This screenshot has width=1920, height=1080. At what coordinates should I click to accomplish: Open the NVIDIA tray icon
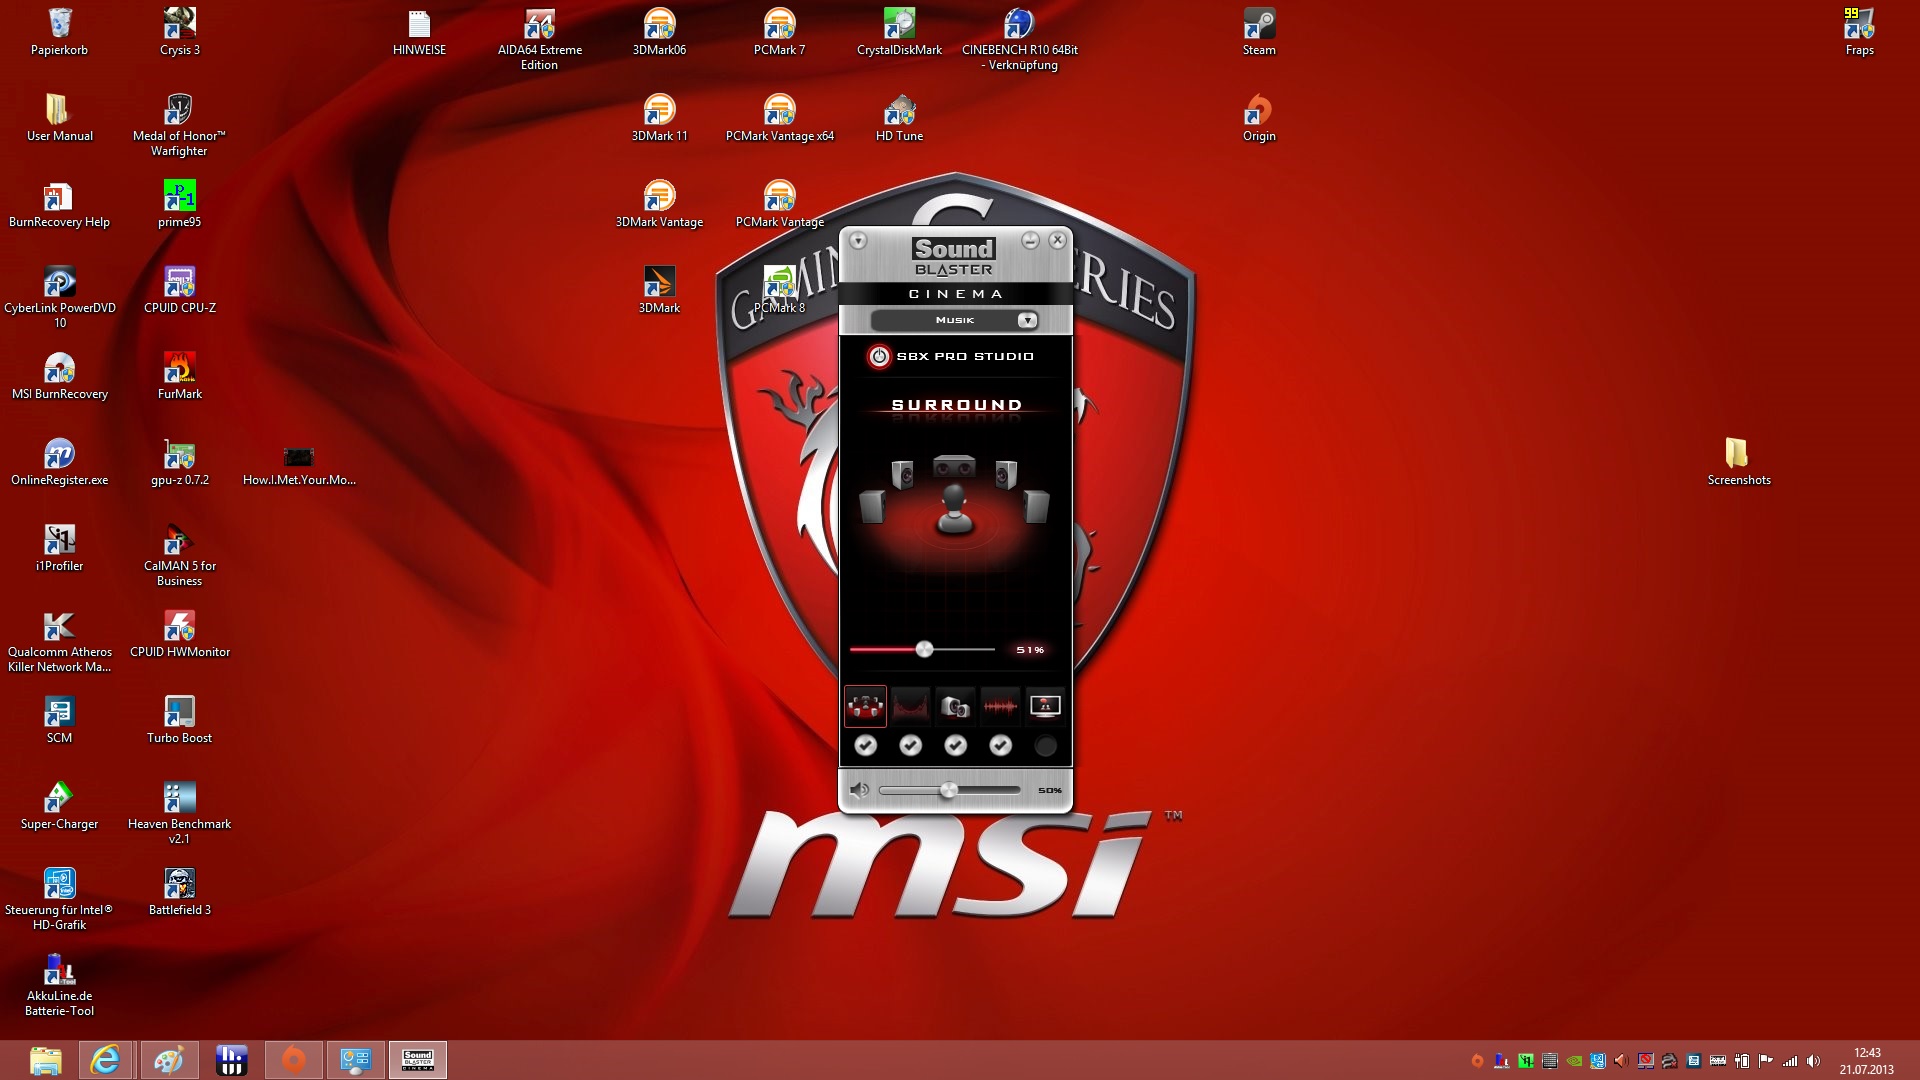[1574, 1061]
